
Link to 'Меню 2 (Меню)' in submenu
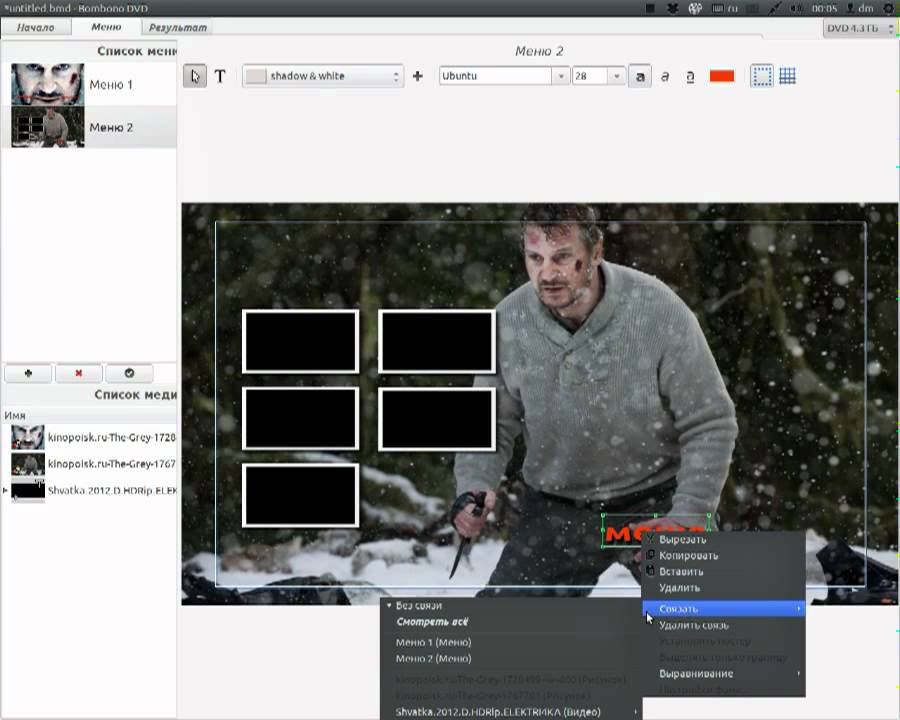click(x=511, y=659)
